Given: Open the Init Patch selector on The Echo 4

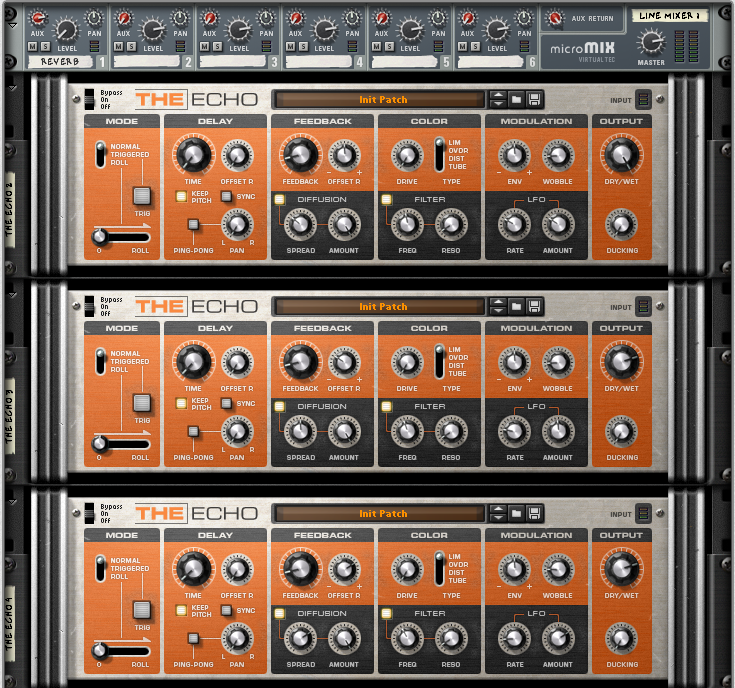Looking at the screenshot, I should 383,513.
